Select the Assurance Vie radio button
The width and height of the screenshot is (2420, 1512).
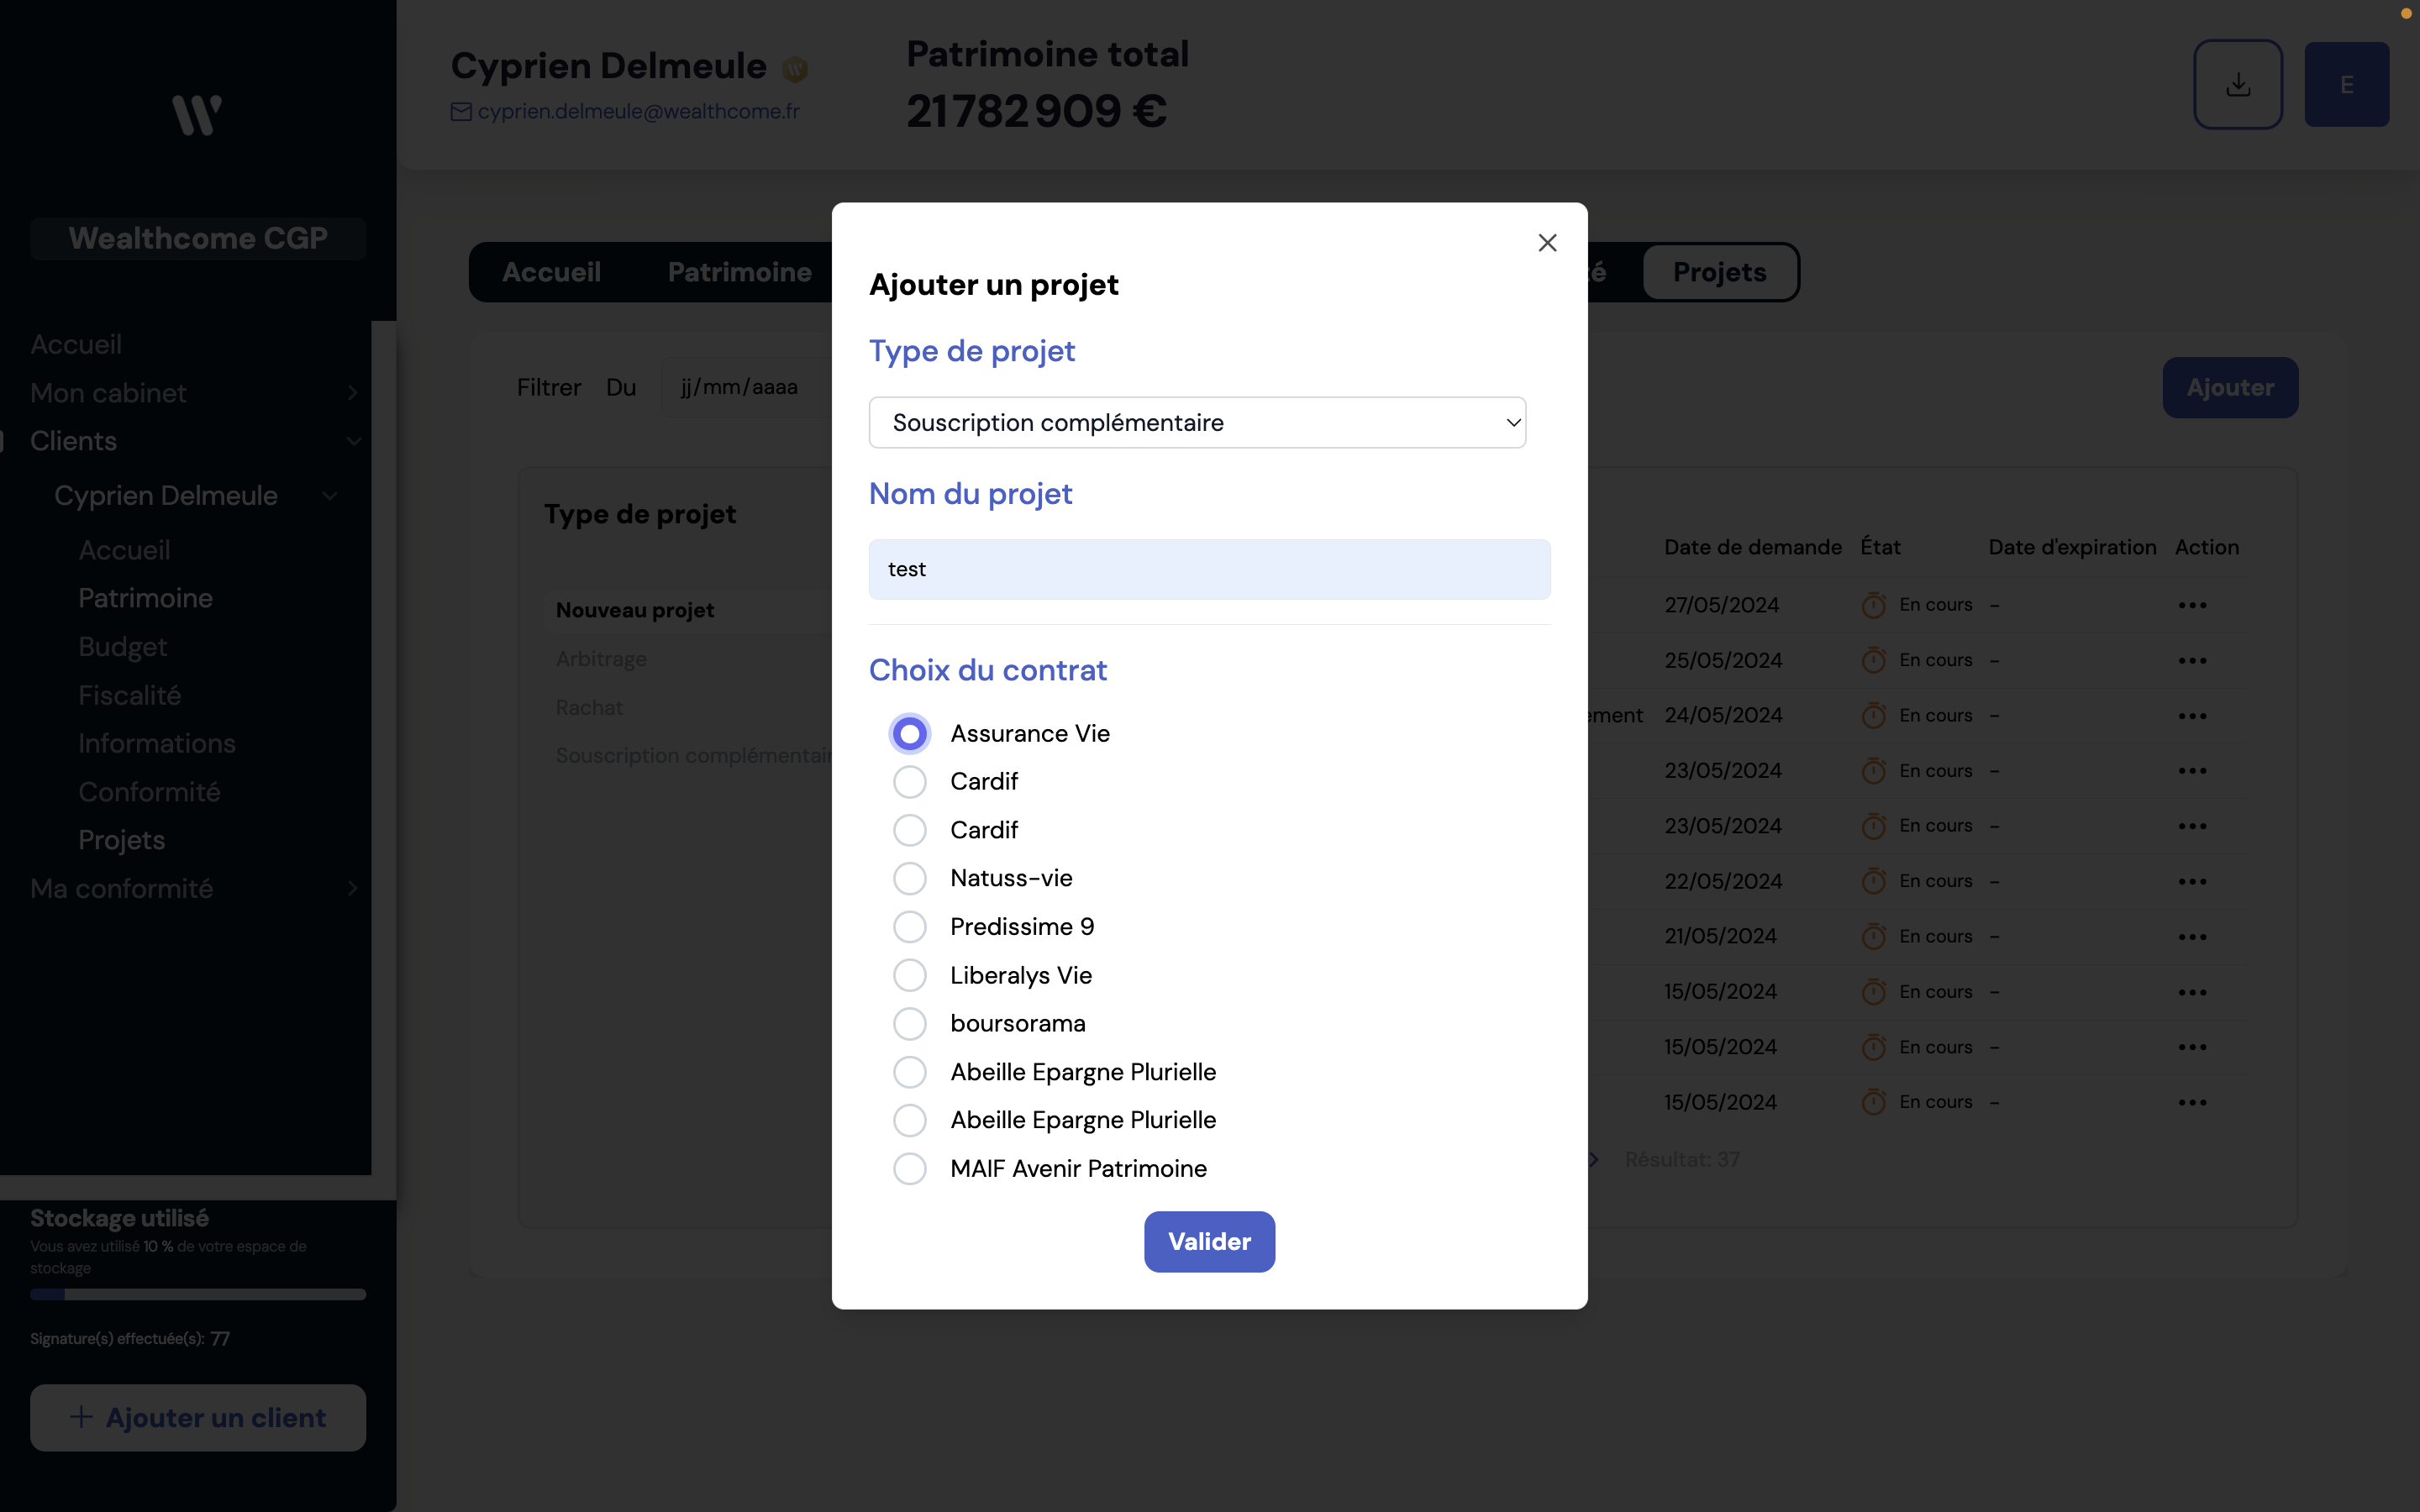pyautogui.click(x=909, y=733)
